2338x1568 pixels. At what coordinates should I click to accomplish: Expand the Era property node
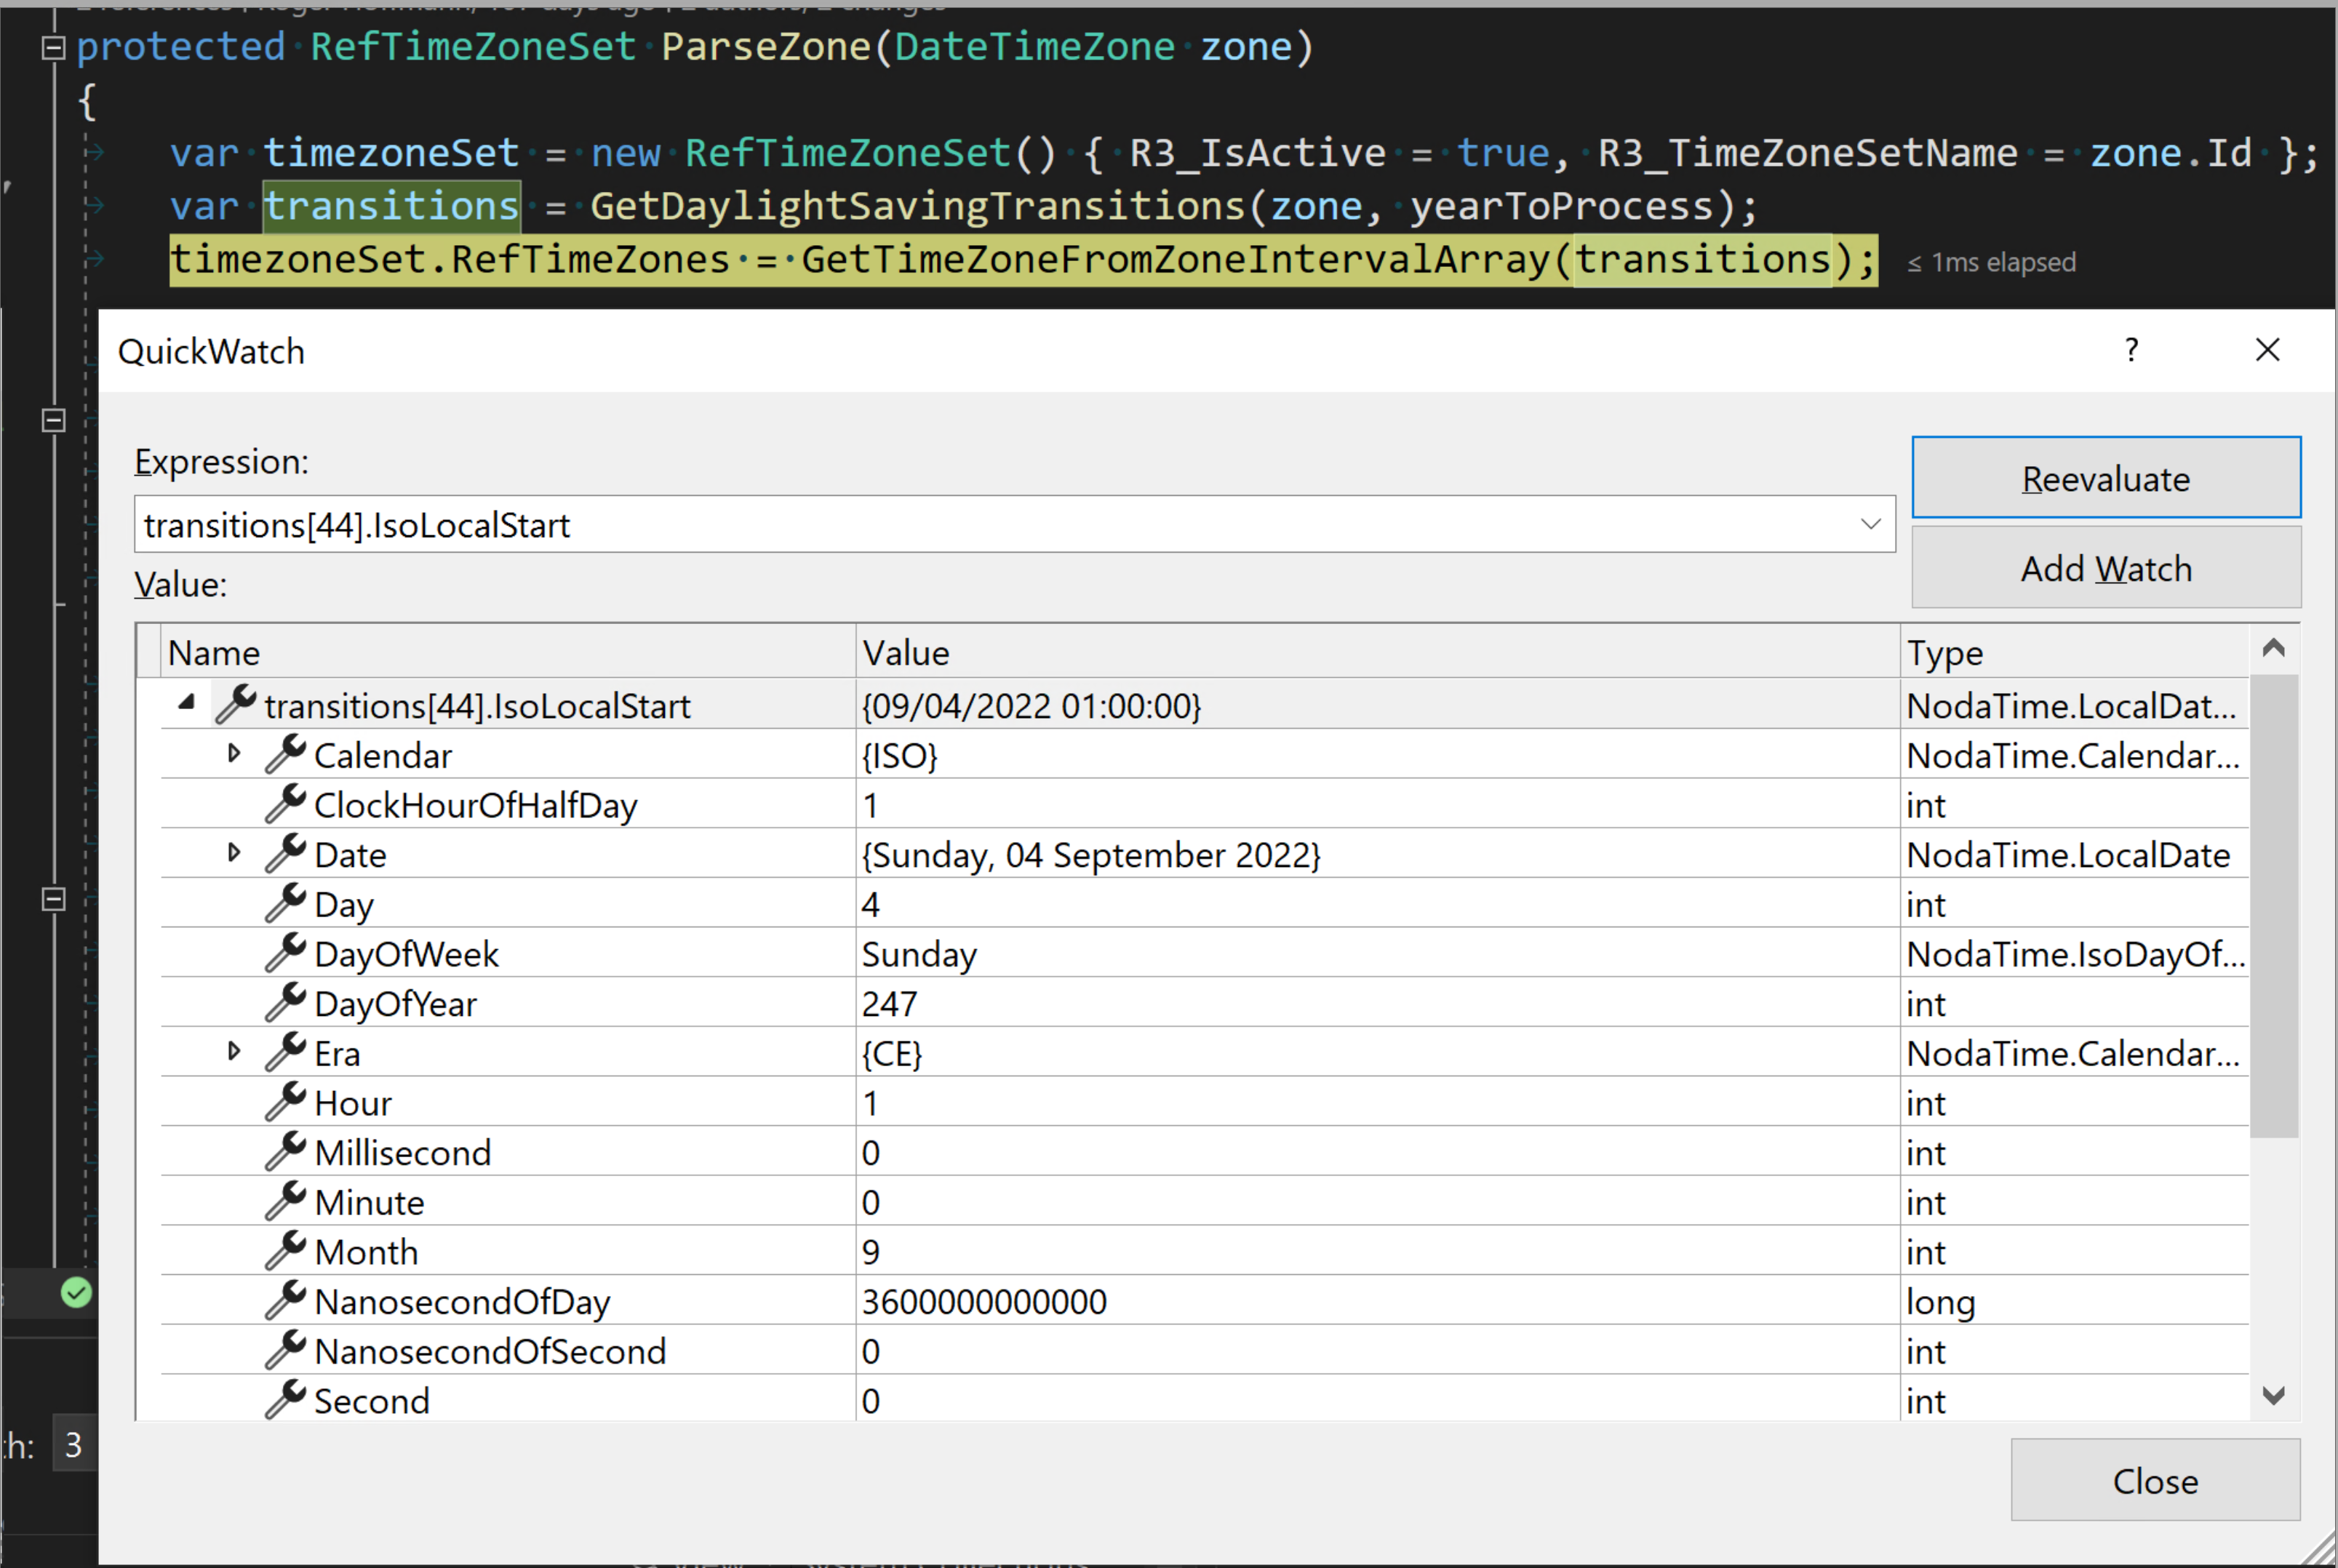pos(234,1051)
